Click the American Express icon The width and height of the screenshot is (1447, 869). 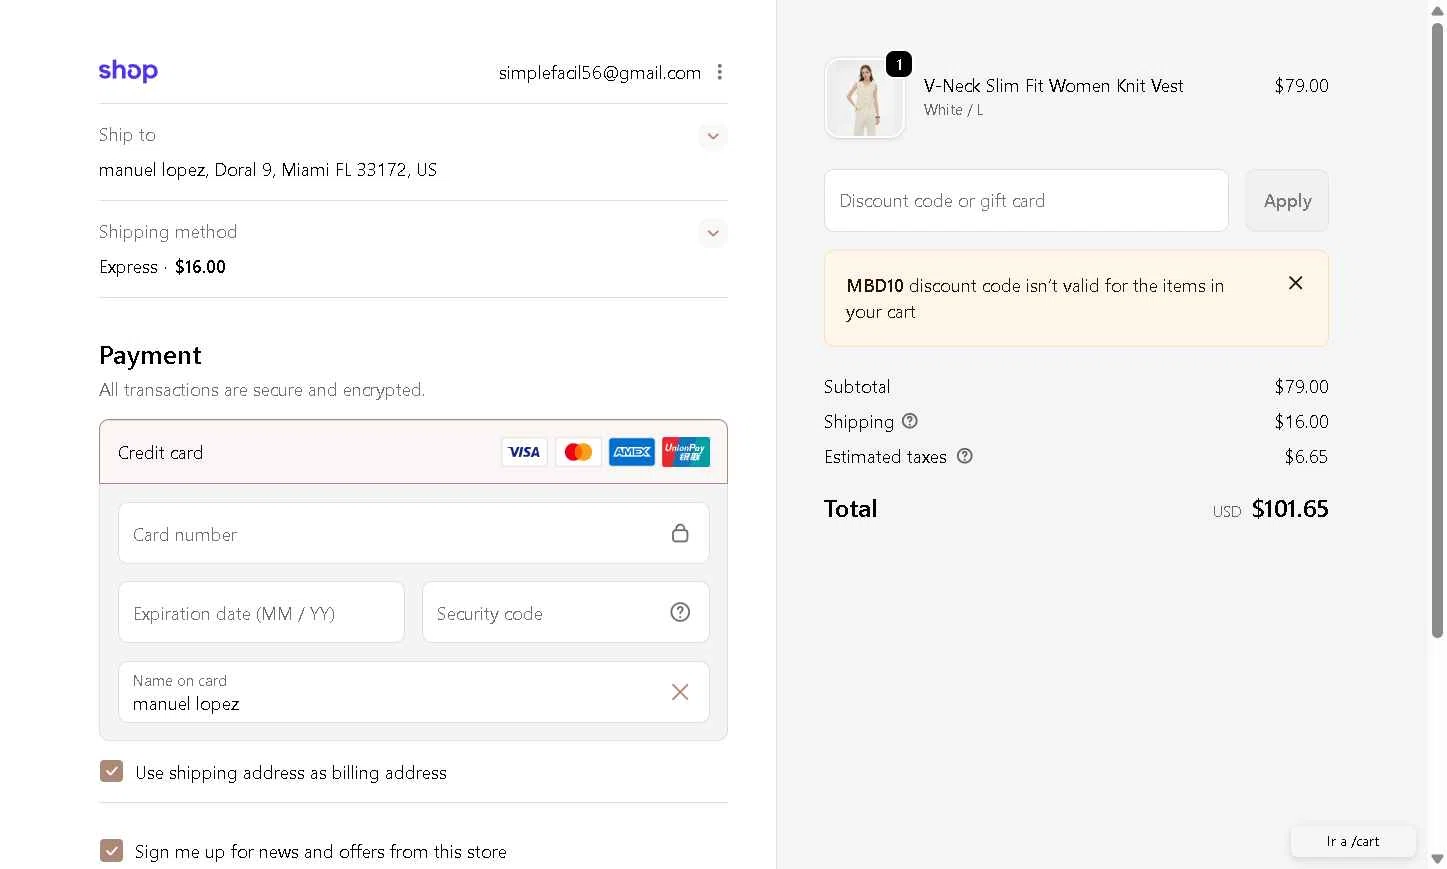[632, 452]
